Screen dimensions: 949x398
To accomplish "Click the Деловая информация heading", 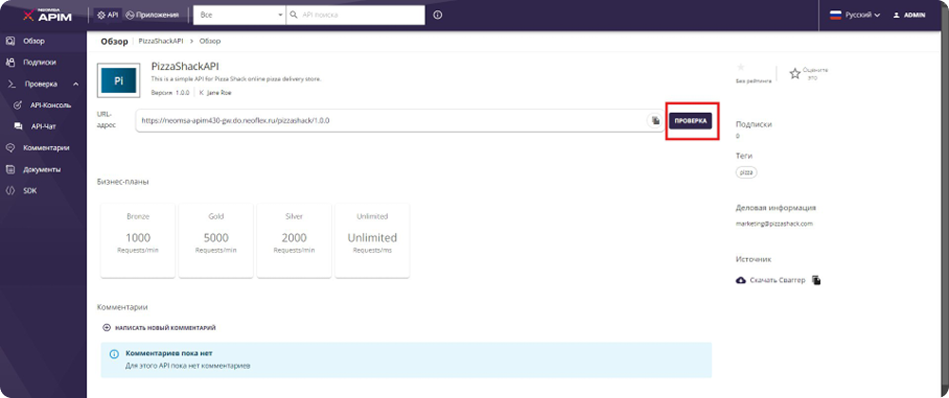I will click(776, 208).
